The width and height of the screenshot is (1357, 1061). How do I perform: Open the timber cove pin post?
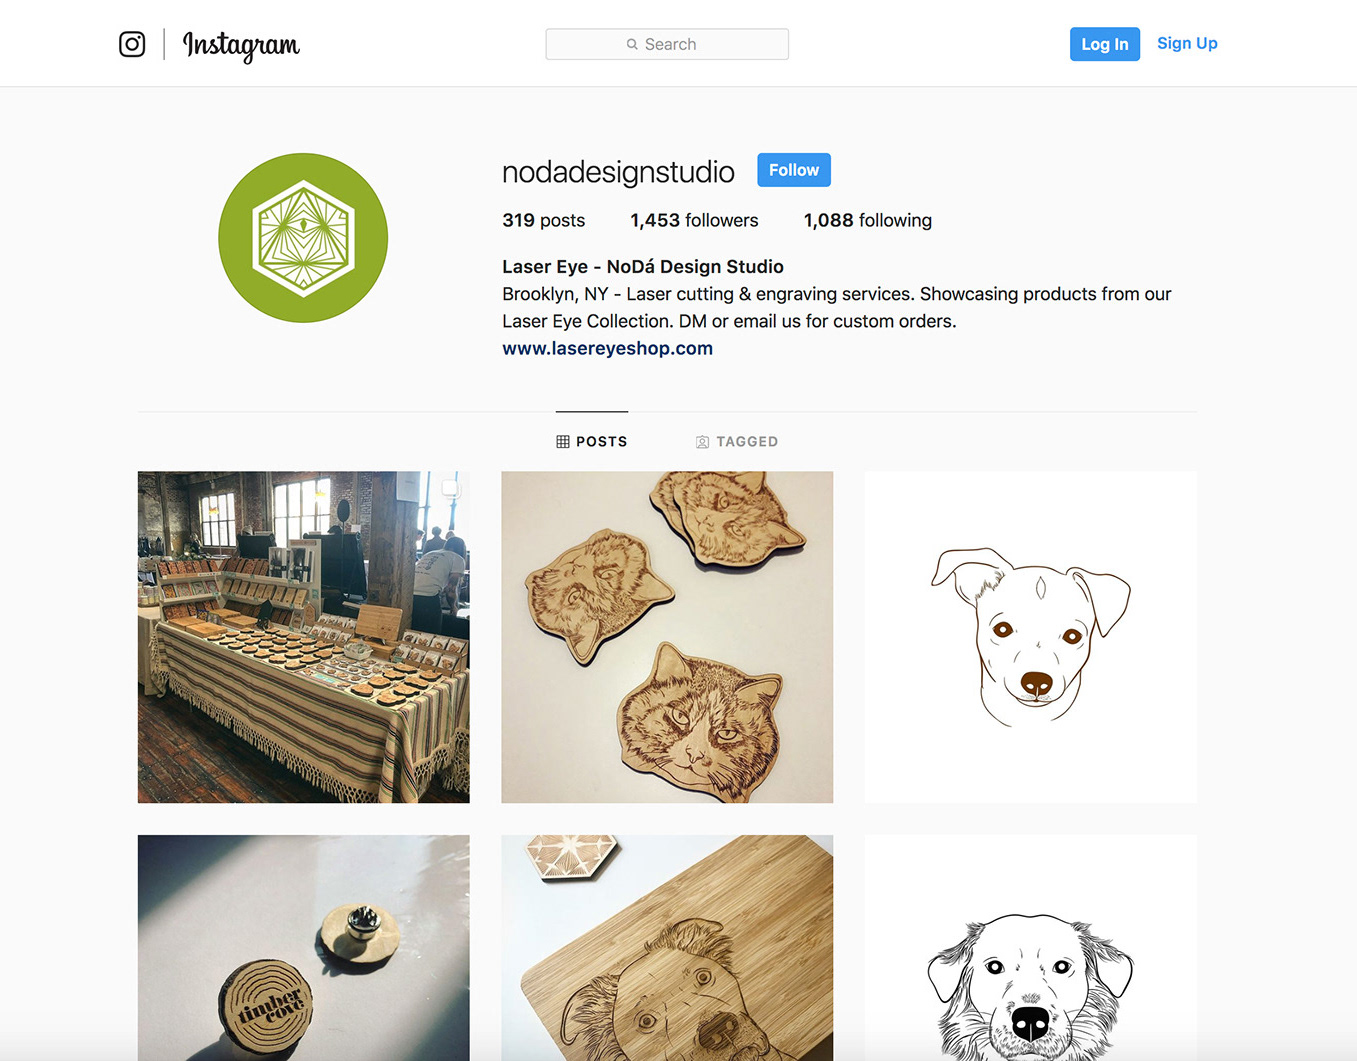click(x=303, y=948)
